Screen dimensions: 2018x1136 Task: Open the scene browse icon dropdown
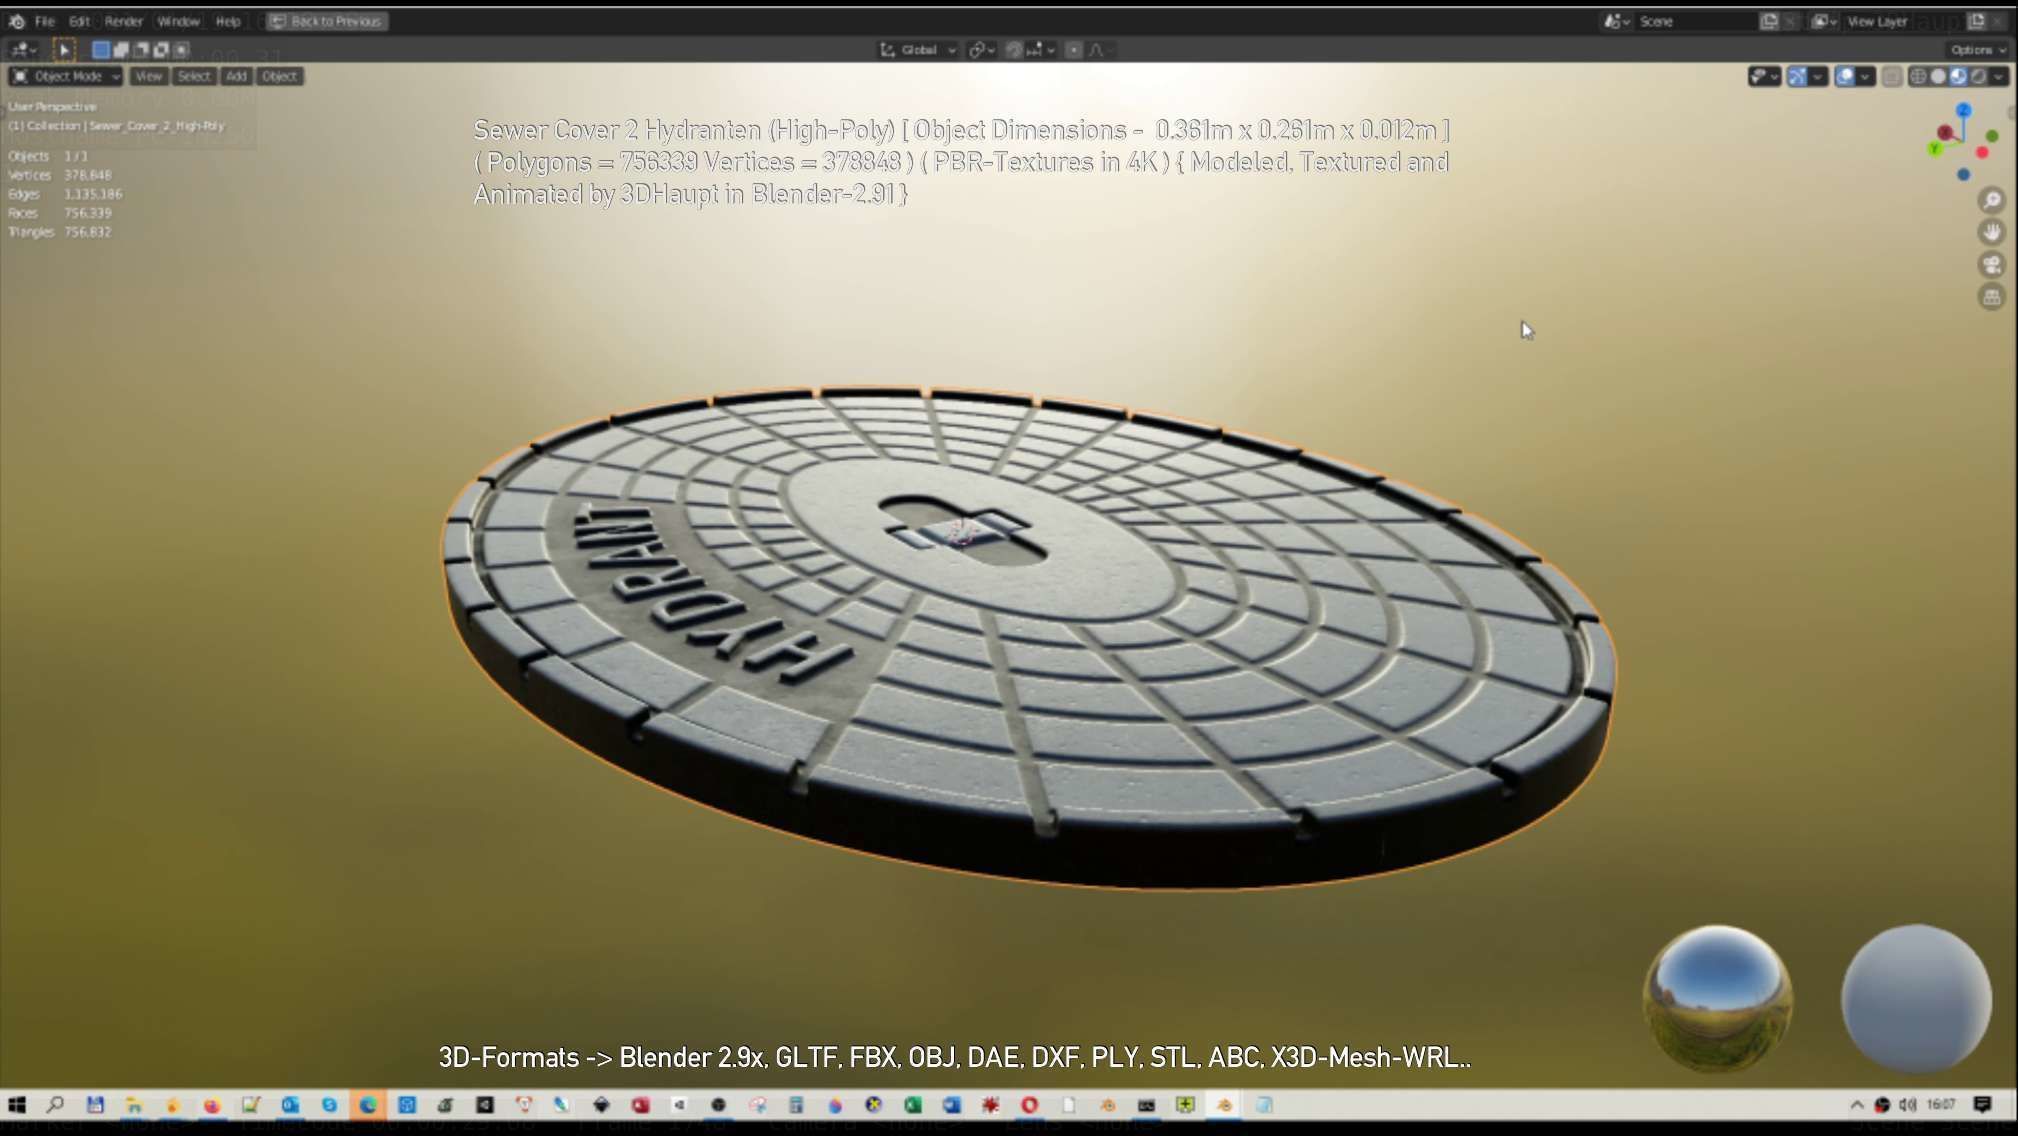pyautogui.click(x=1617, y=21)
